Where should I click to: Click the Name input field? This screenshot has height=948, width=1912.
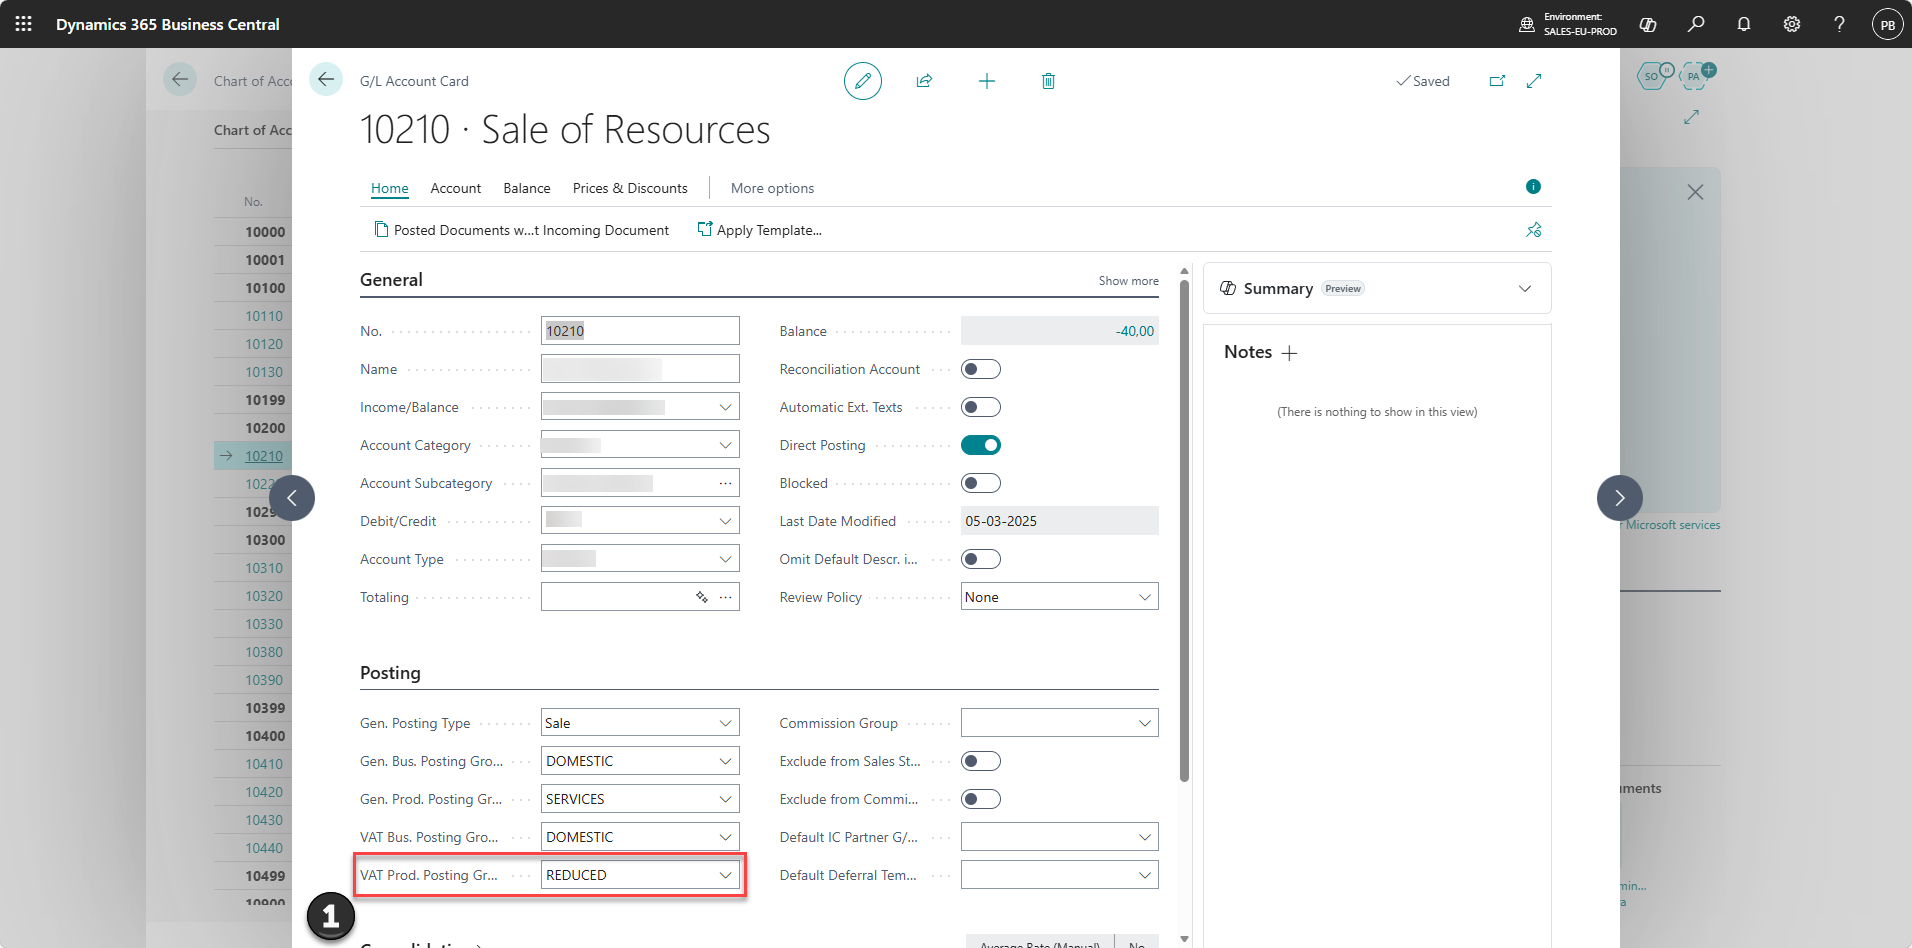640,369
